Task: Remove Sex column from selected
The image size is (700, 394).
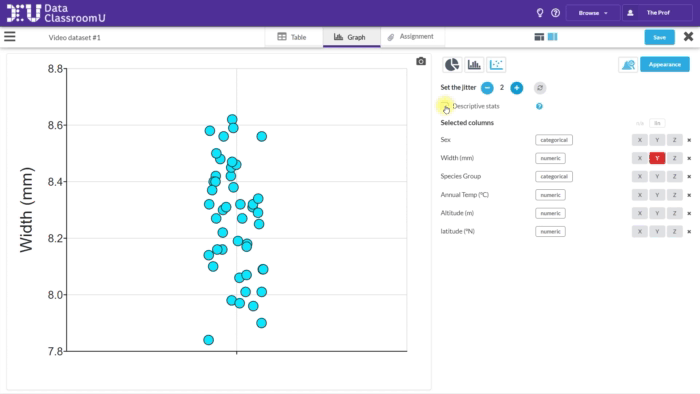Action: (689, 140)
